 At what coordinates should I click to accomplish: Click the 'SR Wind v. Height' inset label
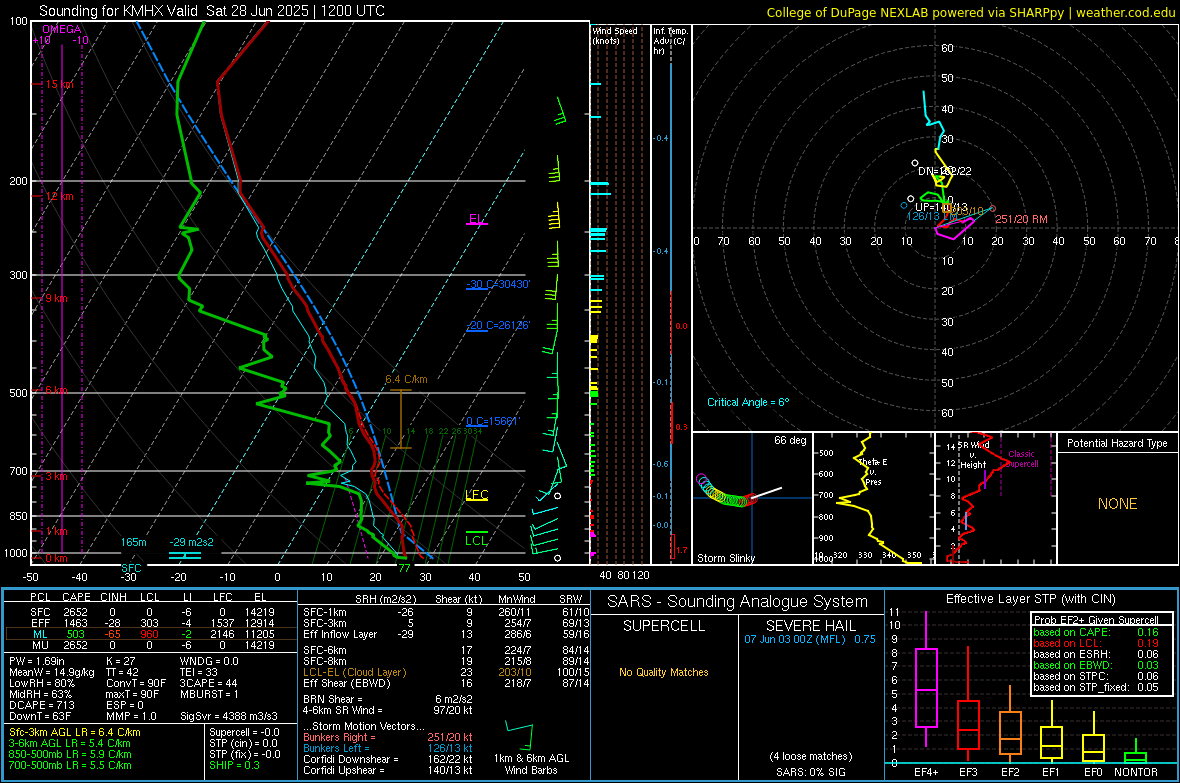pos(973,455)
